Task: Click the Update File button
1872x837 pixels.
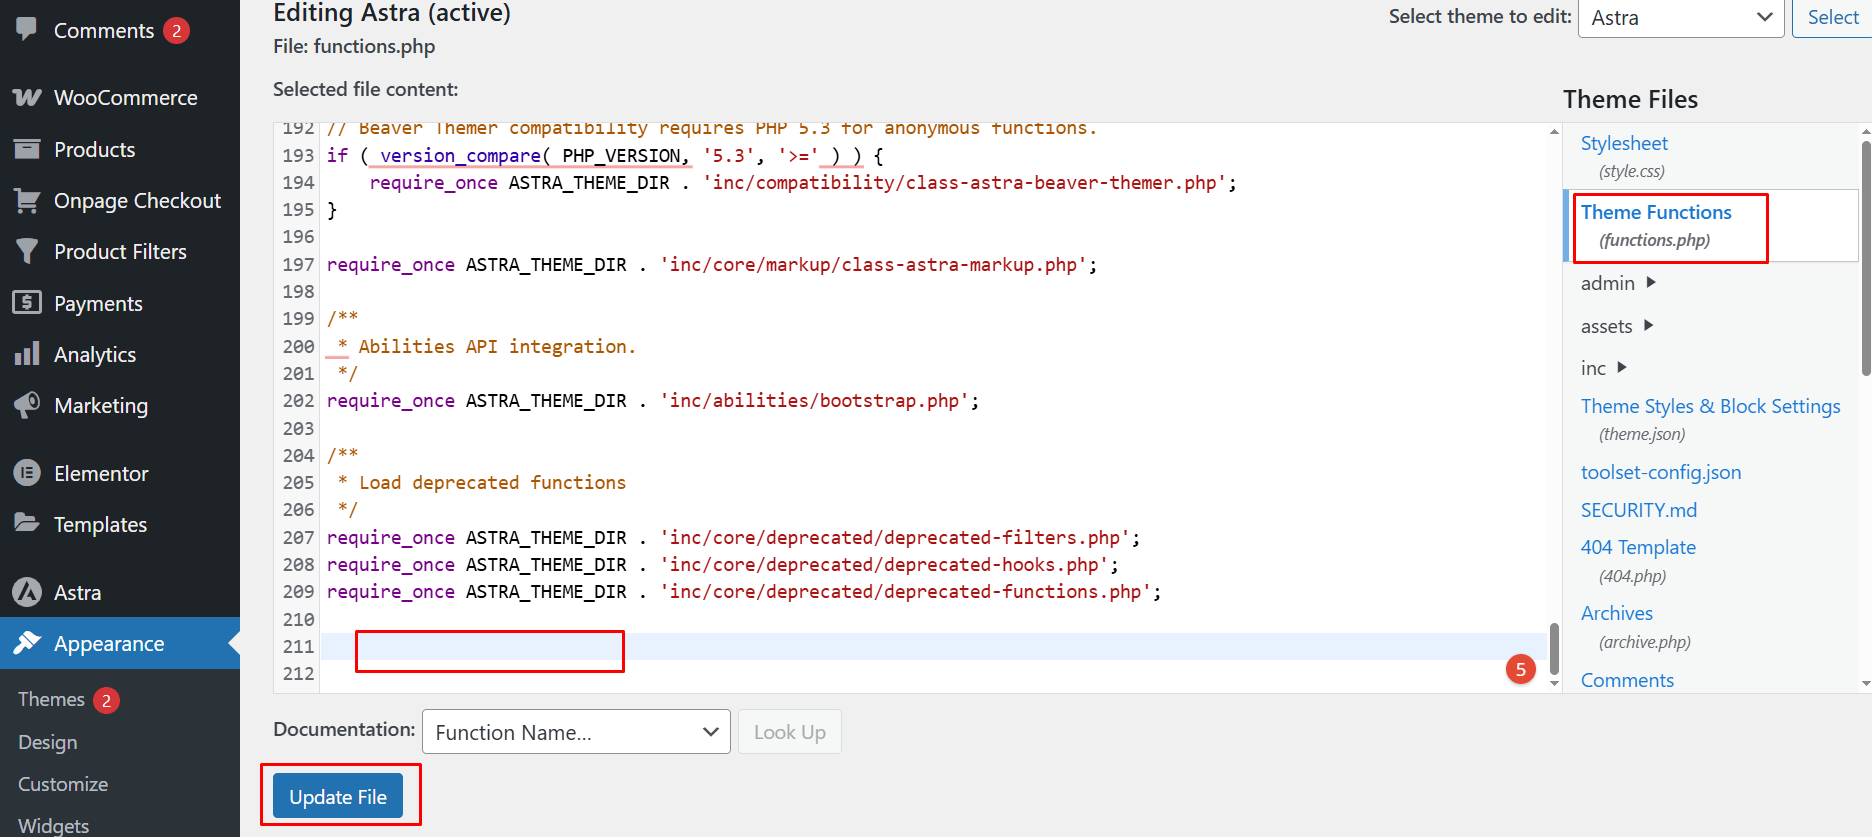Action: click(338, 796)
